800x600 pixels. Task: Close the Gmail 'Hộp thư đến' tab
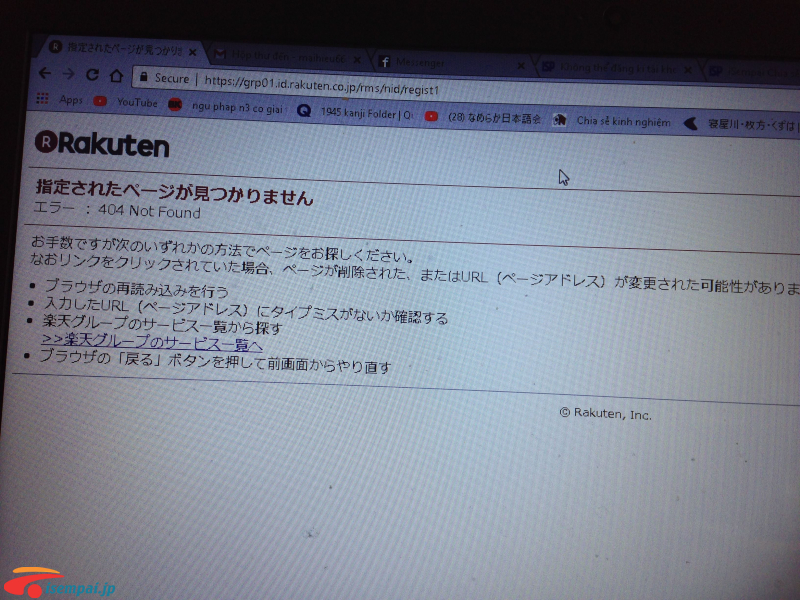(357, 60)
